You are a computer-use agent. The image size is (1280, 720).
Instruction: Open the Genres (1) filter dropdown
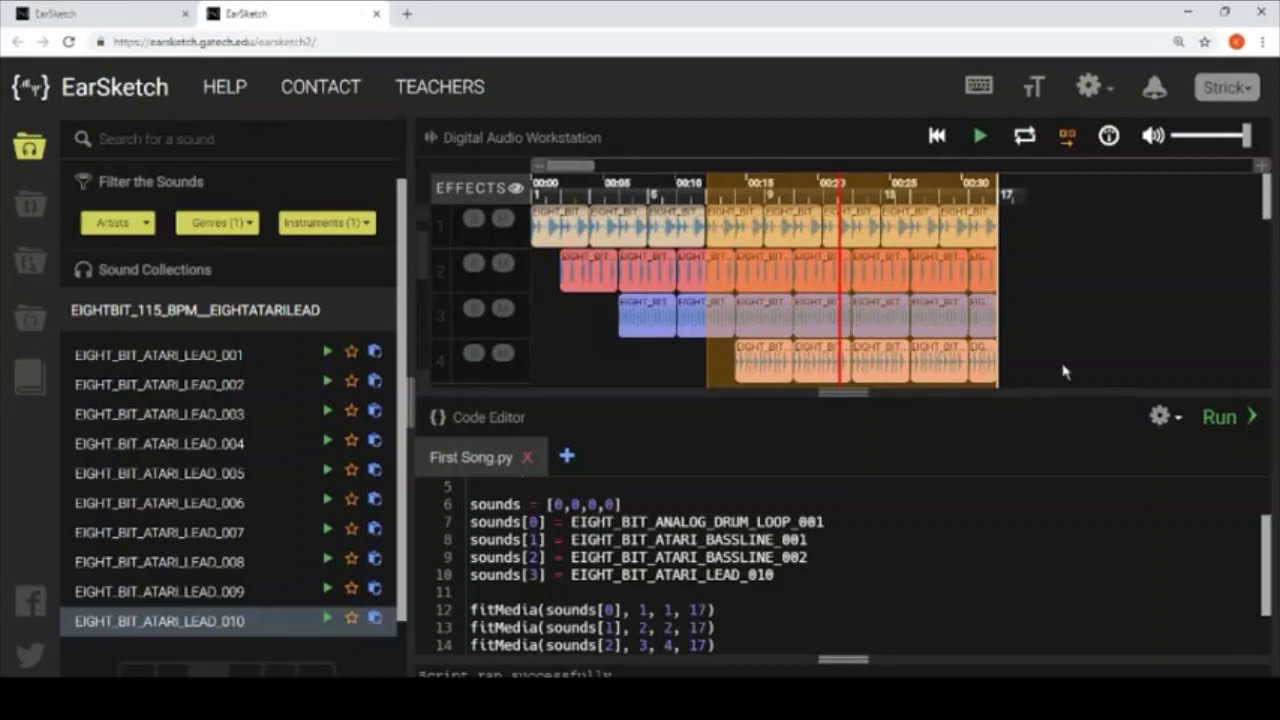coord(217,223)
